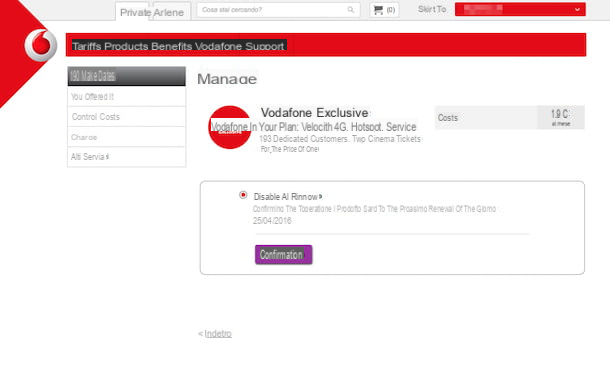Click the Vodafone logo icon
Viewport: 610px width, 365px height.
(x=40, y=45)
